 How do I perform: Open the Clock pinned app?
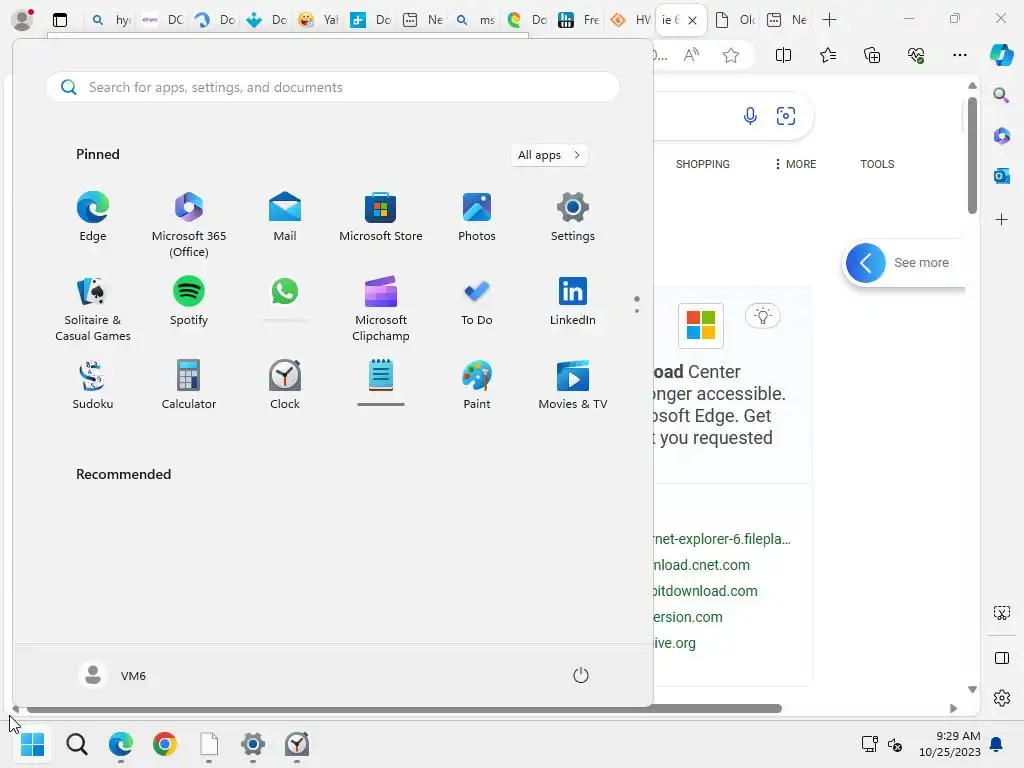[x=285, y=385]
